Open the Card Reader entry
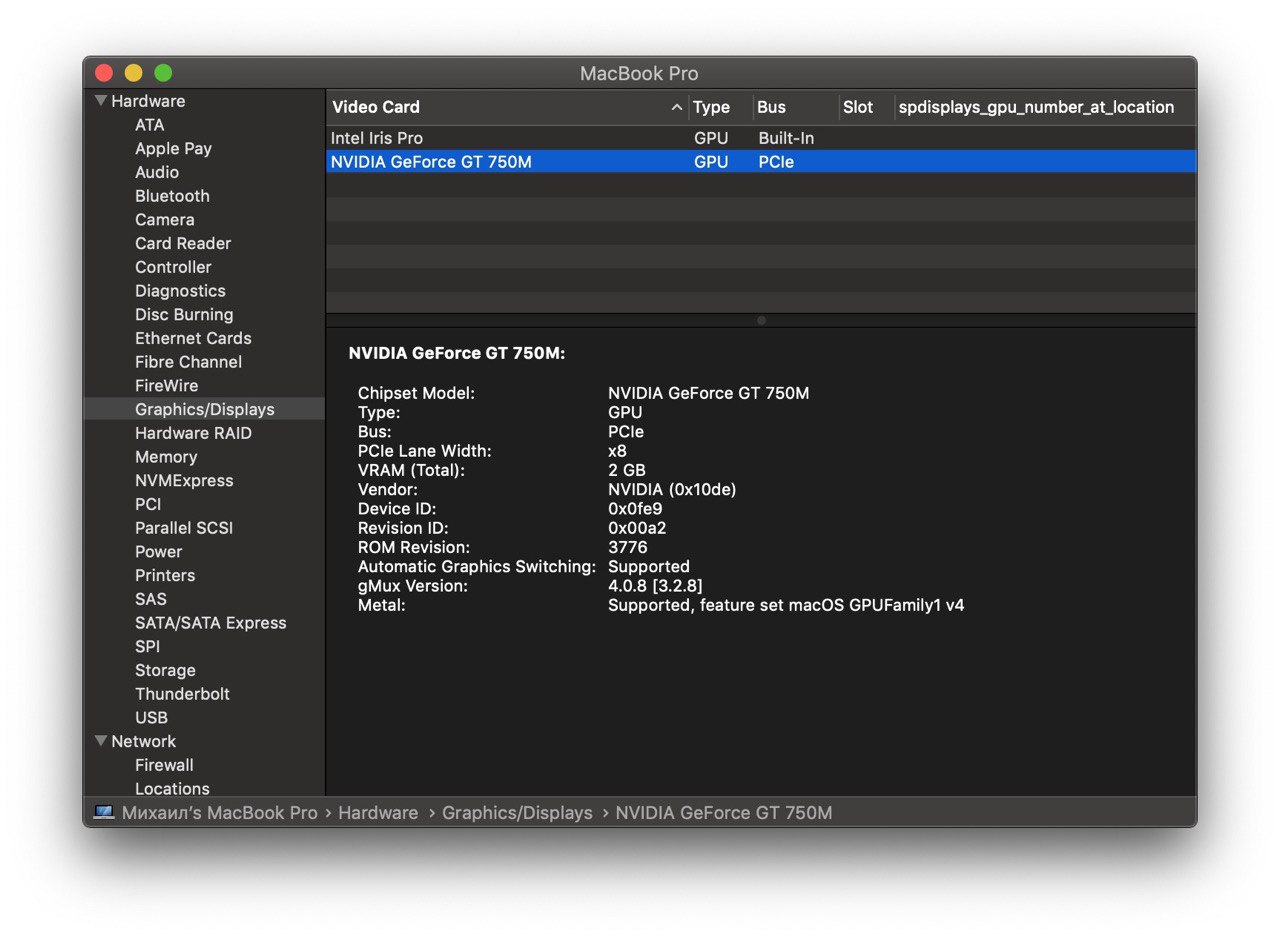The image size is (1280, 937). (x=183, y=243)
